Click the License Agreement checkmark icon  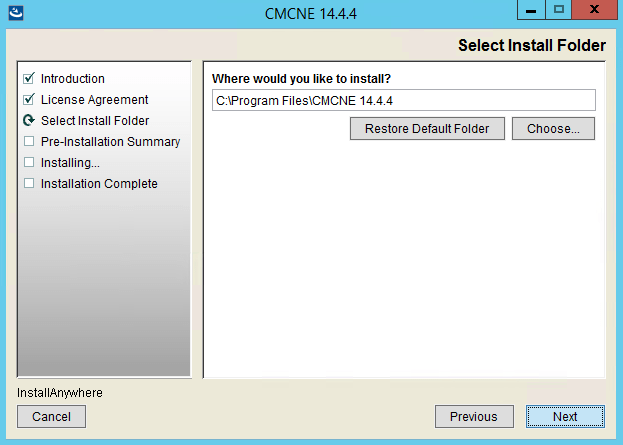tap(29, 99)
